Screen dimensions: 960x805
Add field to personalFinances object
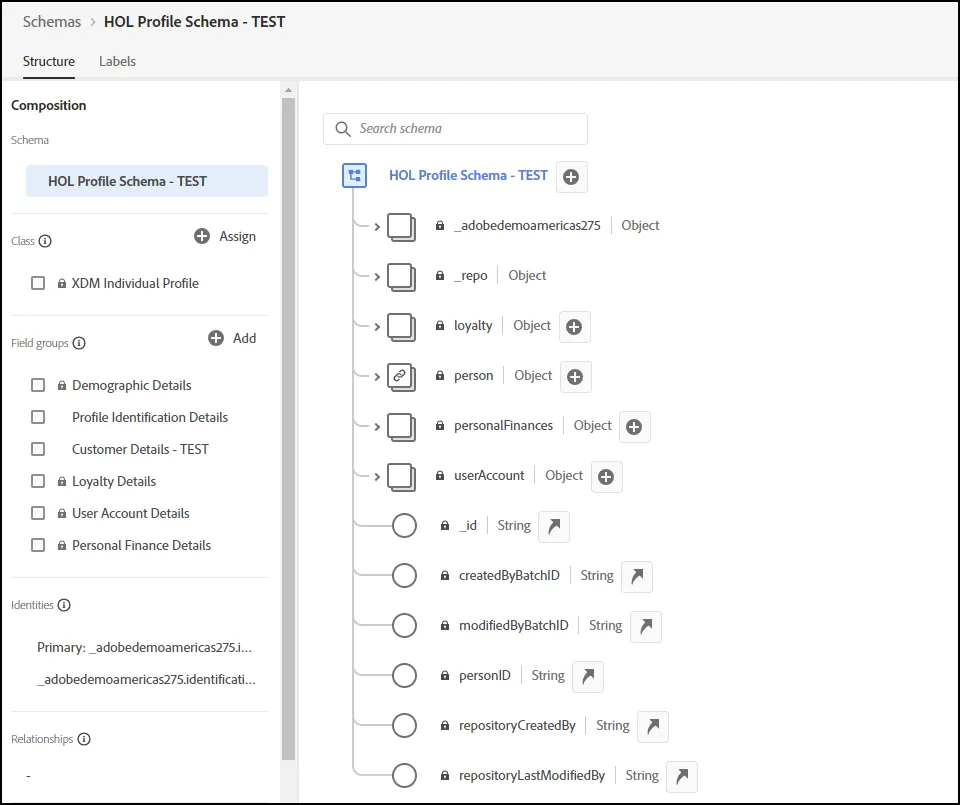634,427
